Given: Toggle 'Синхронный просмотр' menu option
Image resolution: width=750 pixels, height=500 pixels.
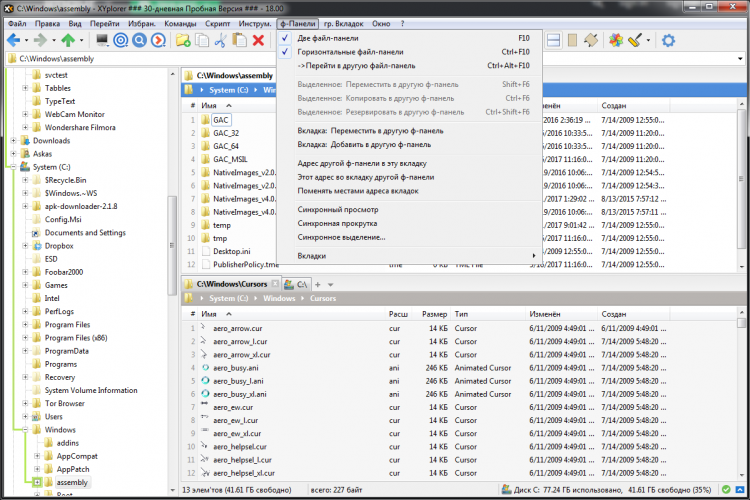Looking at the screenshot, I should click(409, 210).
